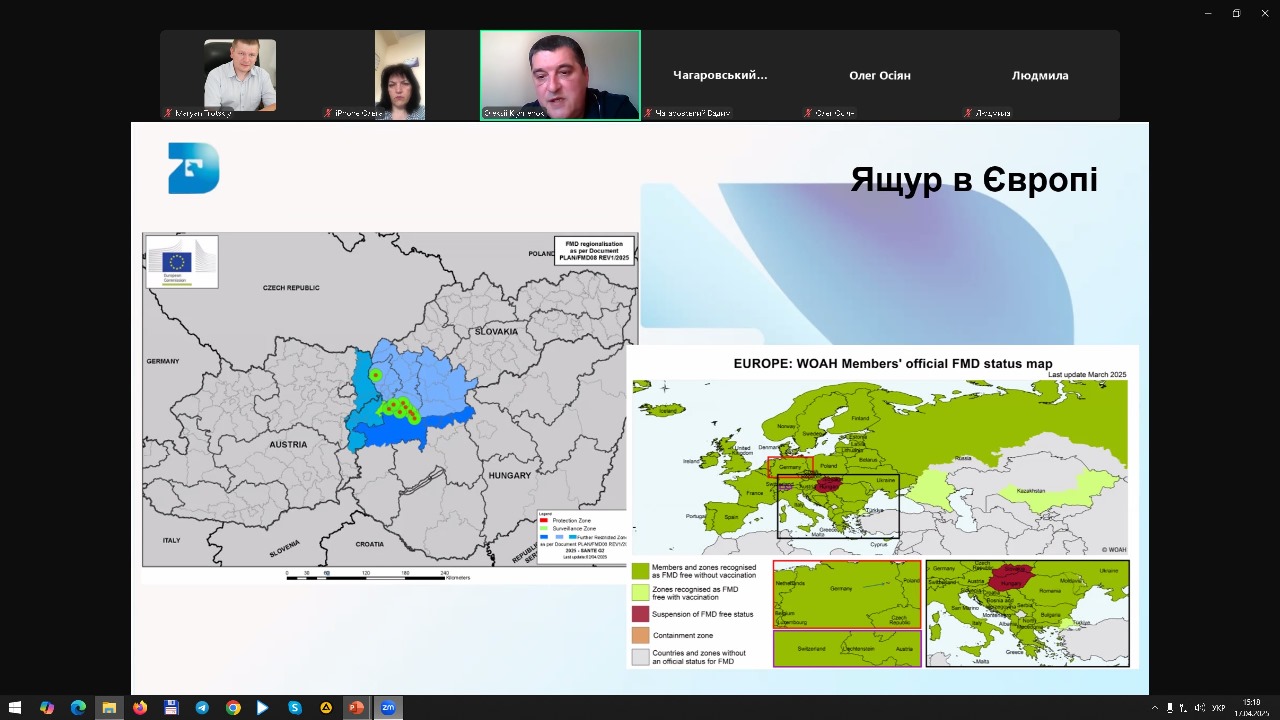Screen dimensions: 1280x720
Task: Click the dark red 'Suspension of FMD free status' swatch
Action: pyautogui.click(x=641, y=614)
